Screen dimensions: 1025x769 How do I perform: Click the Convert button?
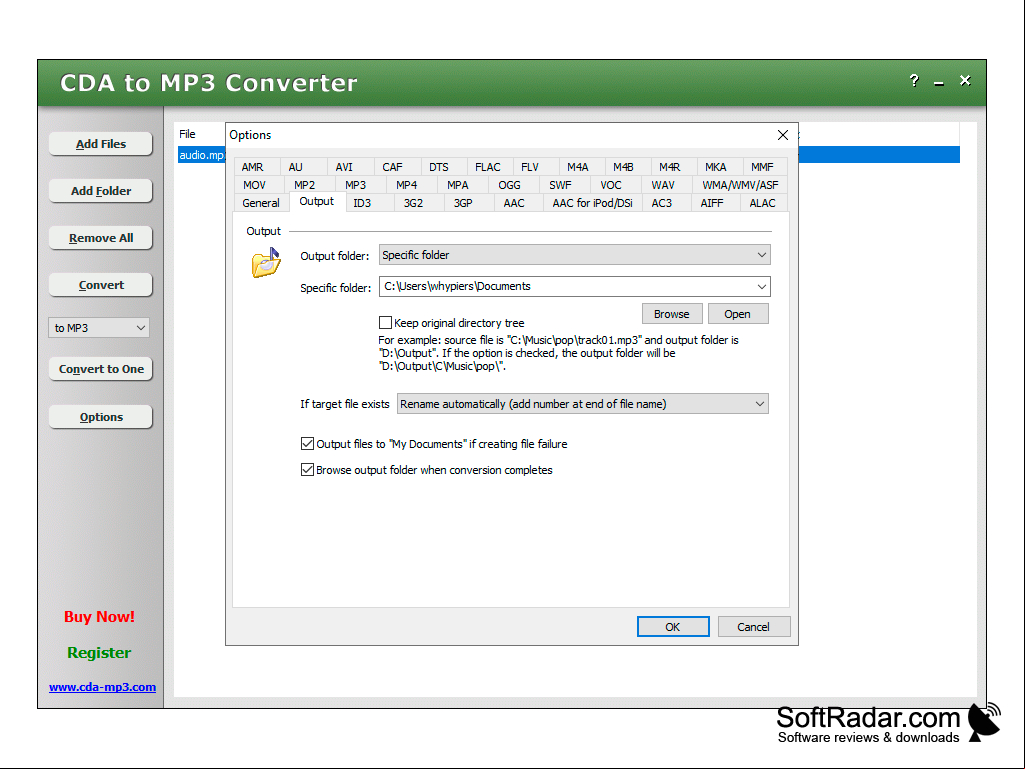(101, 285)
